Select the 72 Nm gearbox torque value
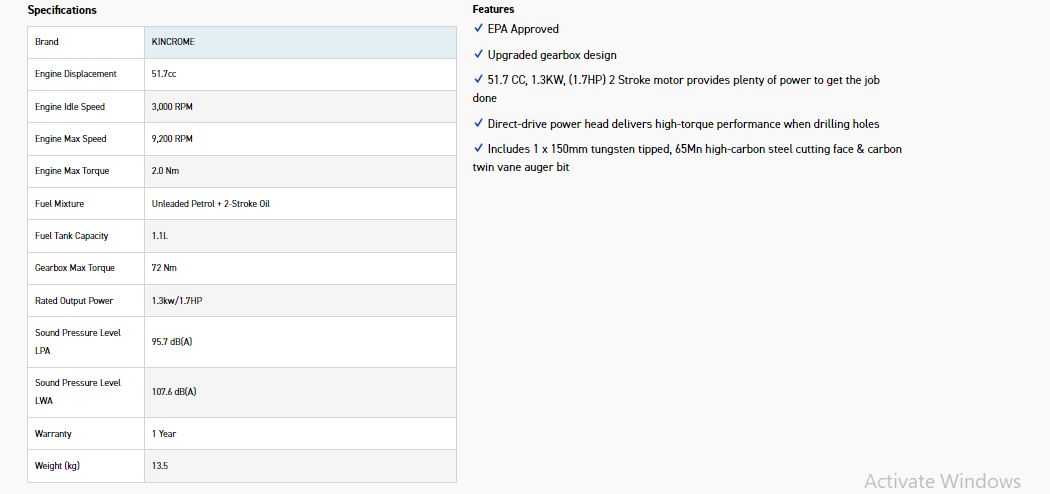This screenshot has width=1050, height=494. (x=164, y=268)
